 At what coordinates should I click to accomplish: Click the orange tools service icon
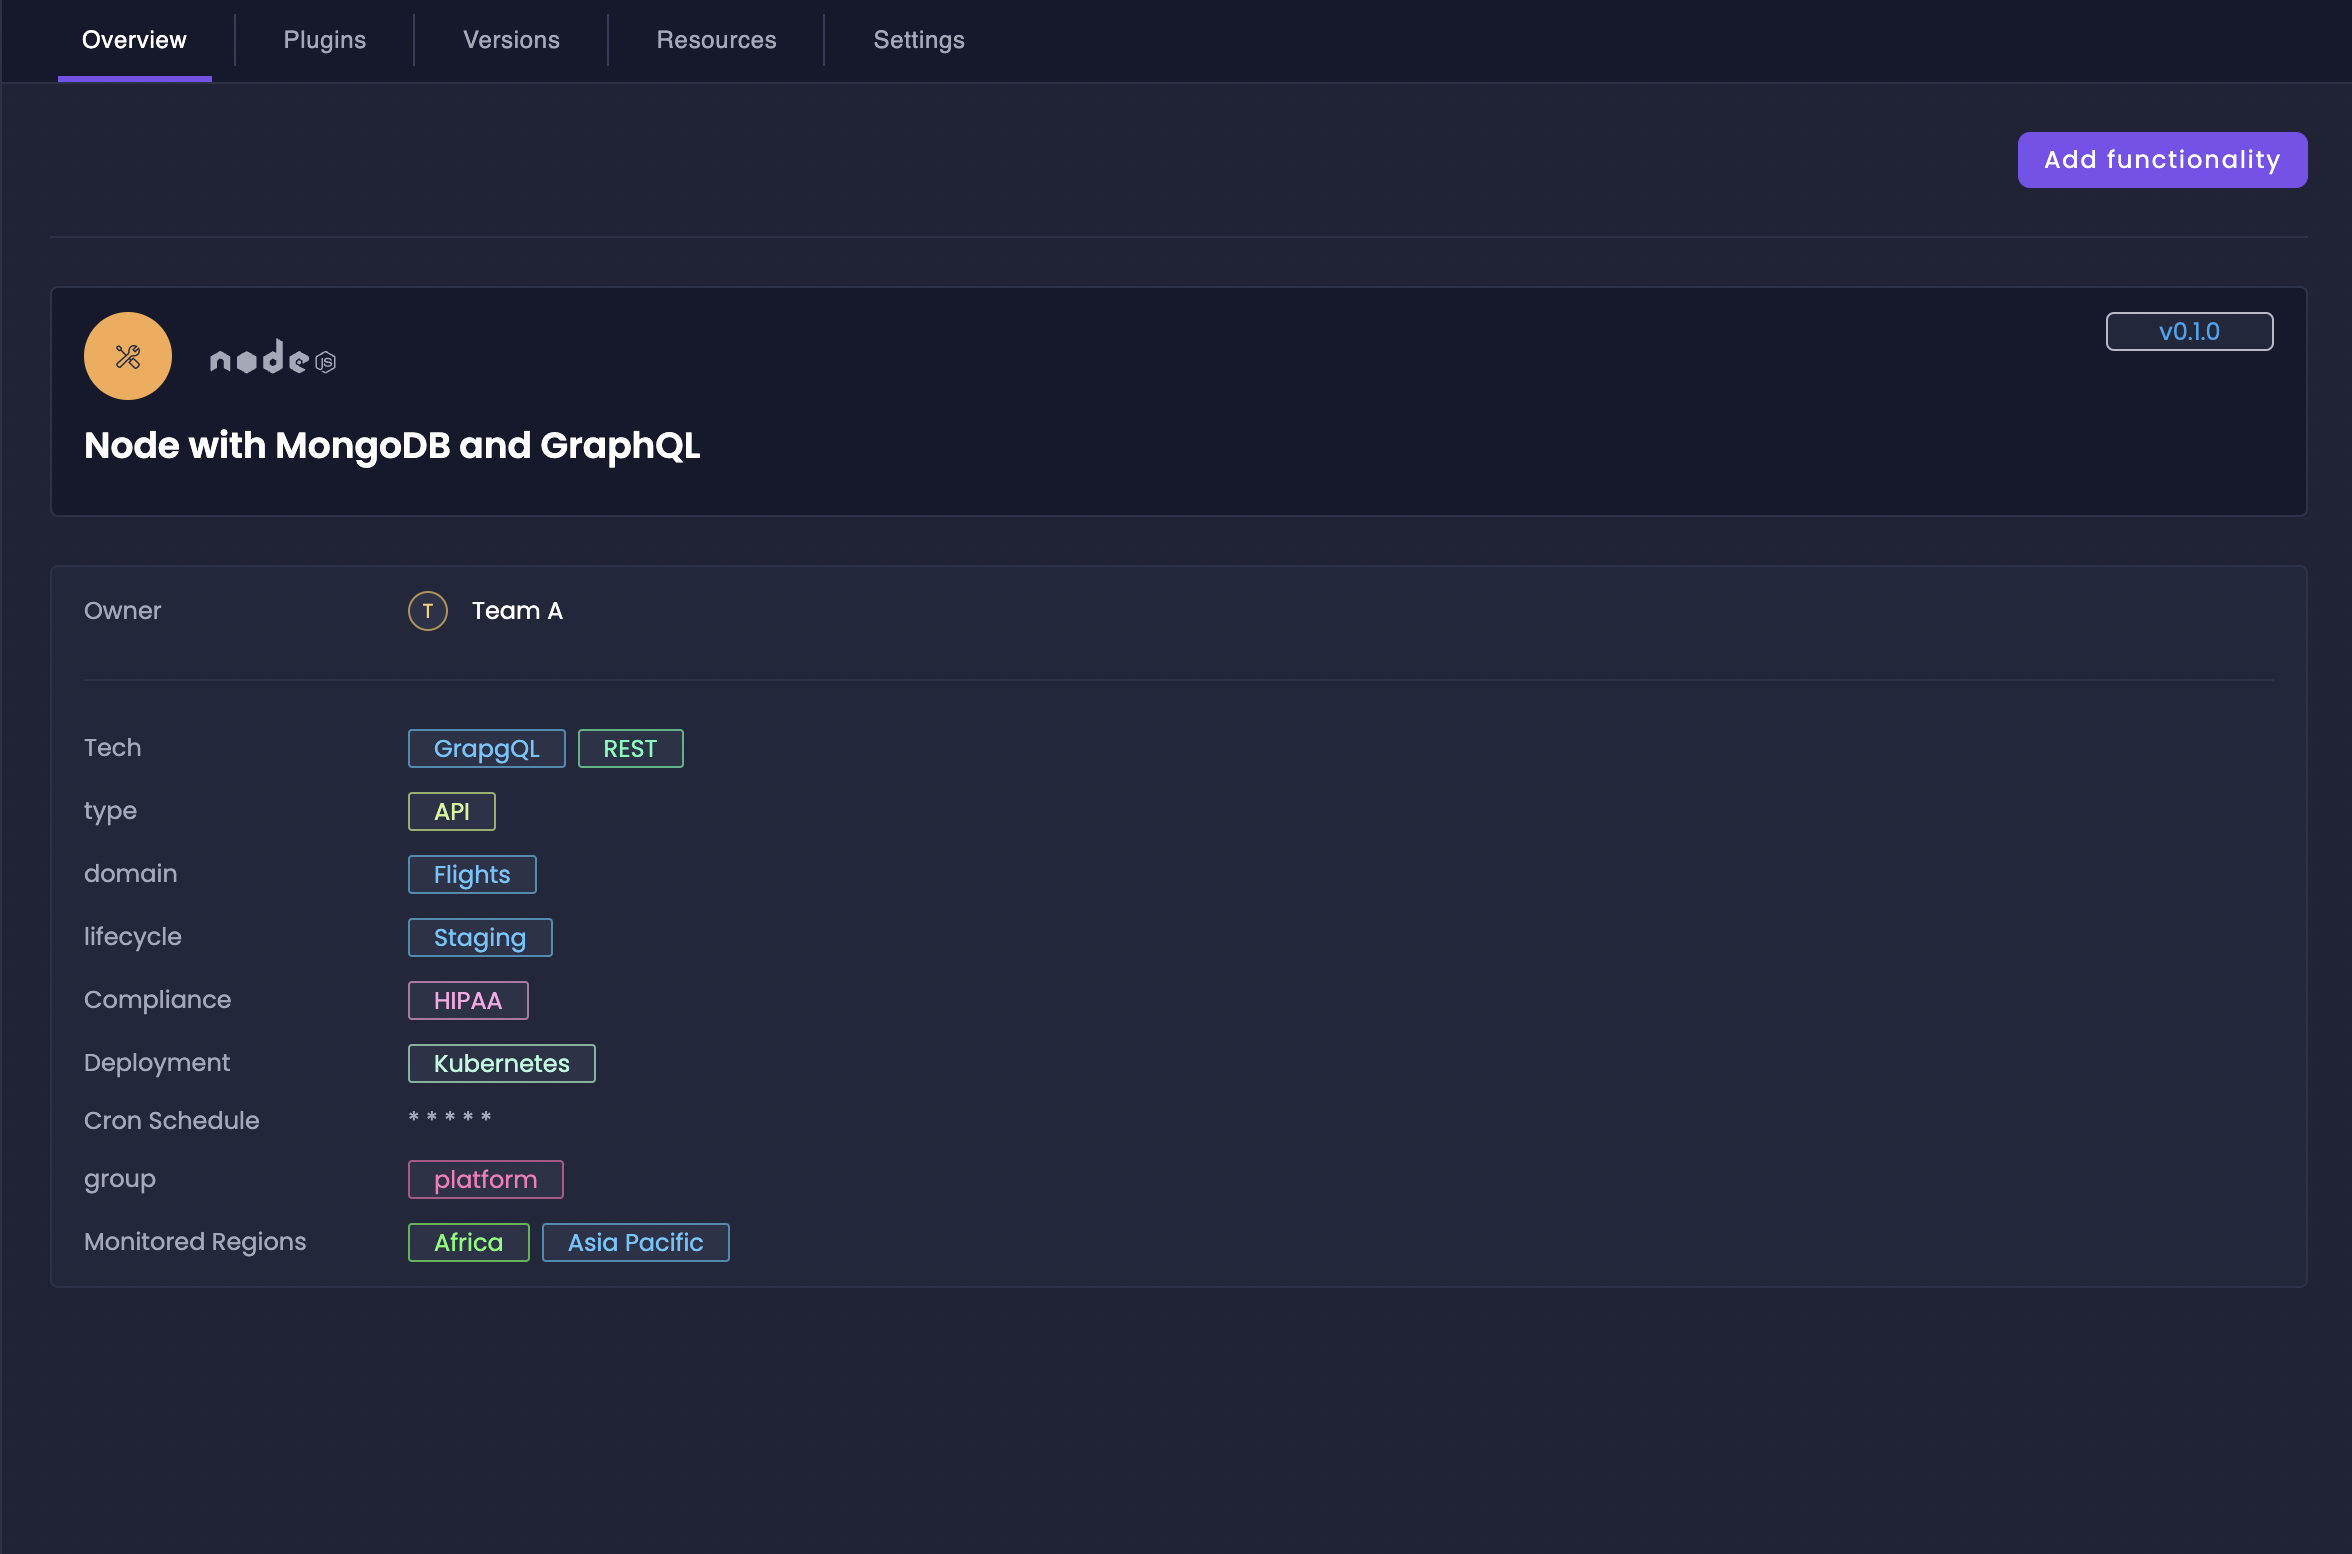point(128,356)
